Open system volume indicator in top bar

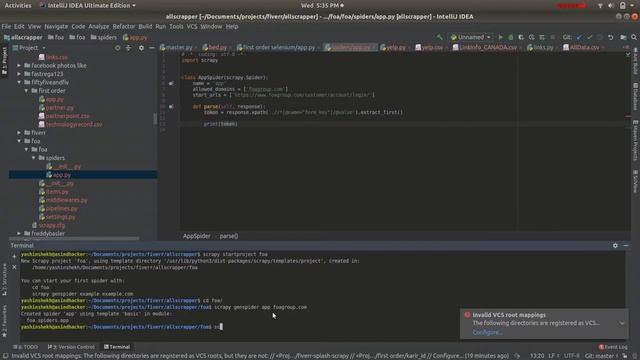(611, 5)
